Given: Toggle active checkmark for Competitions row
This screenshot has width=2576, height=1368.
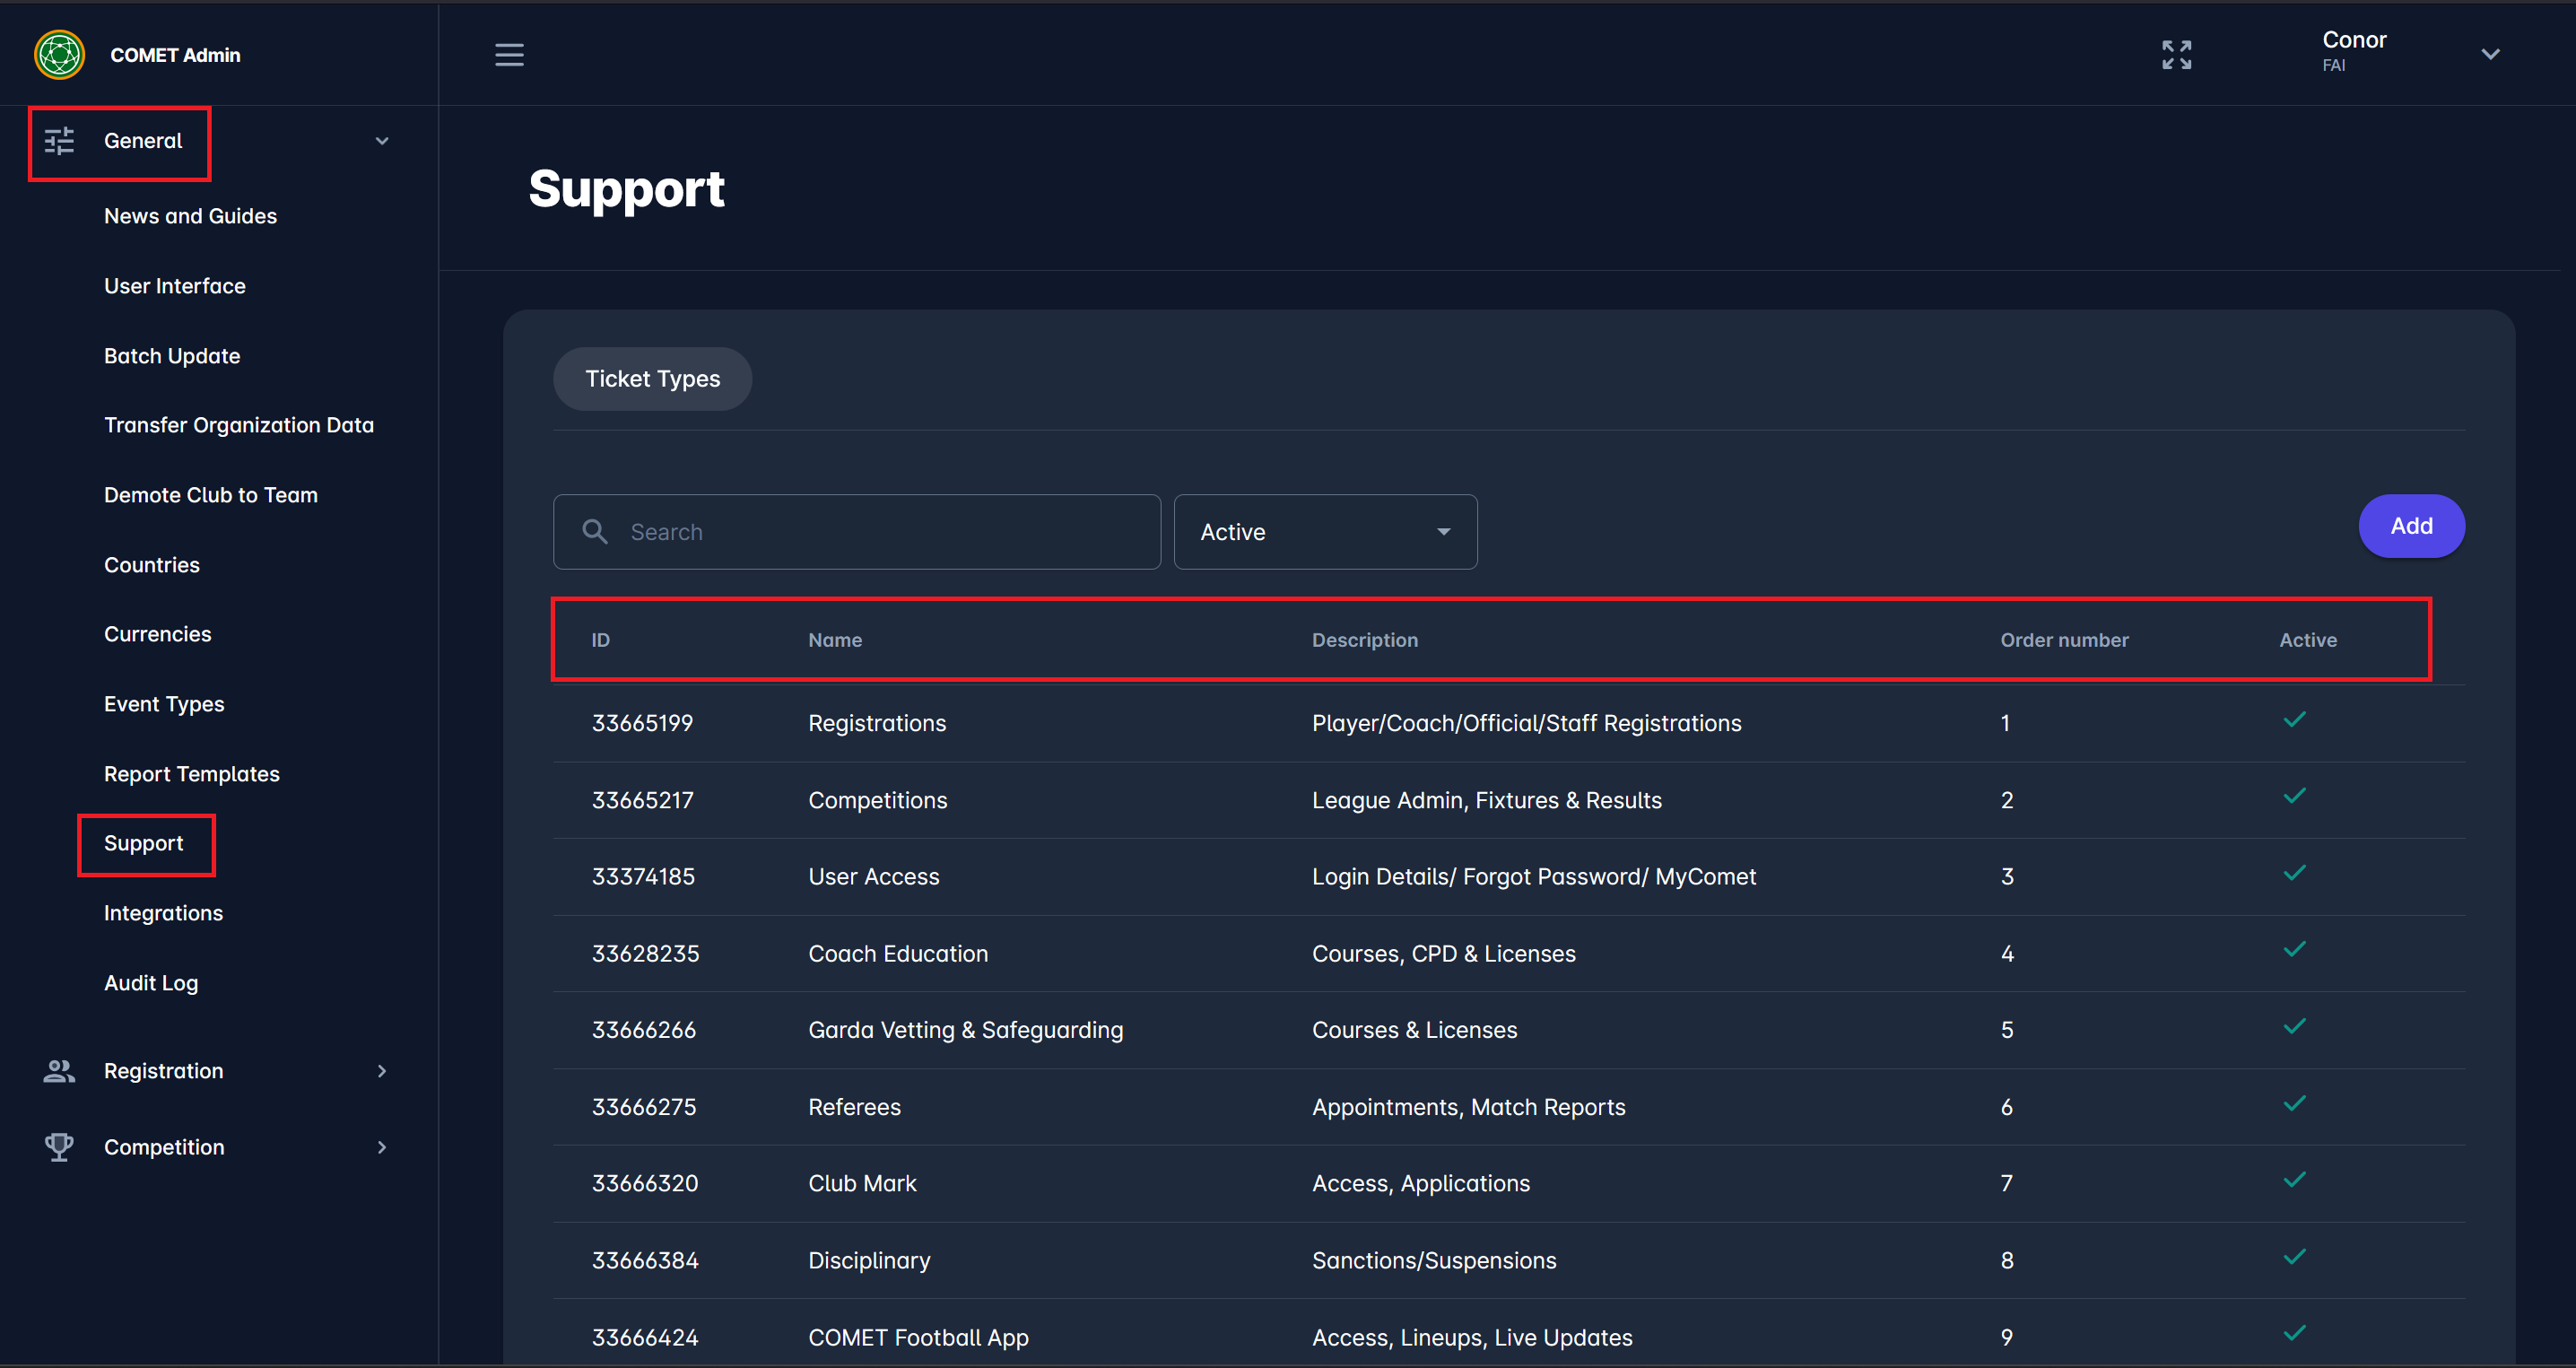Looking at the screenshot, I should click(2294, 797).
